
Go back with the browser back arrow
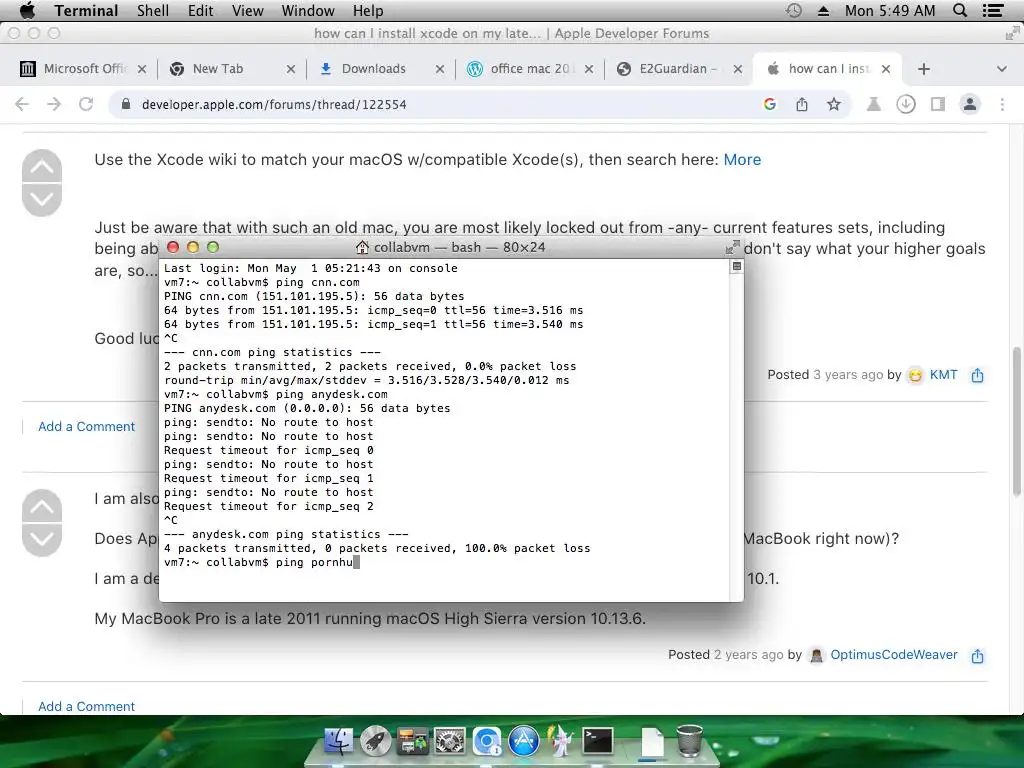(22, 104)
